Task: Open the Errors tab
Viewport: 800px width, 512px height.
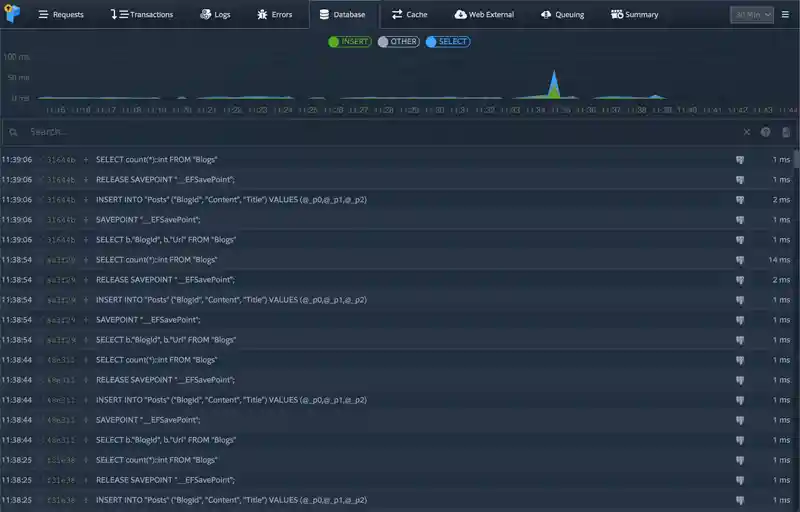Action: (274, 15)
